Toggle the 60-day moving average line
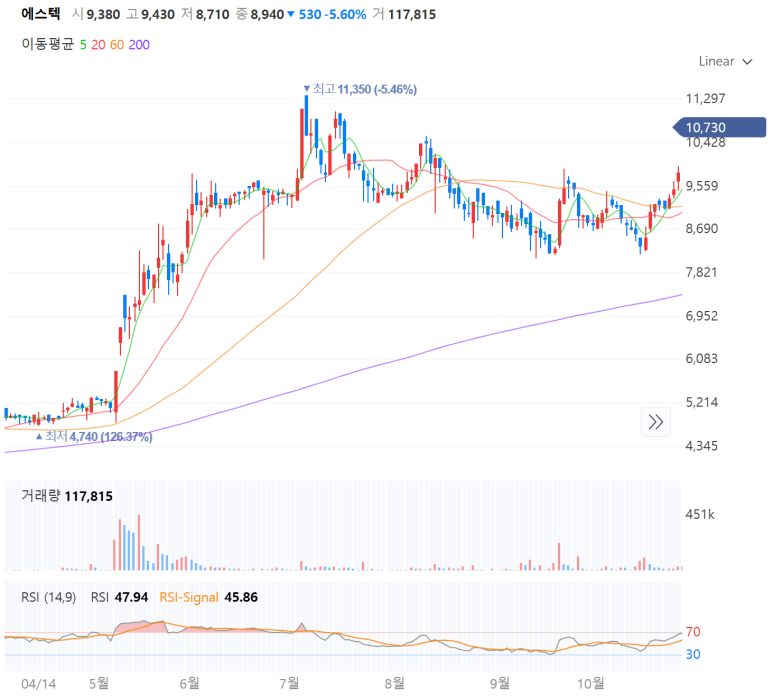The image size is (773, 697). coord(117,44)
